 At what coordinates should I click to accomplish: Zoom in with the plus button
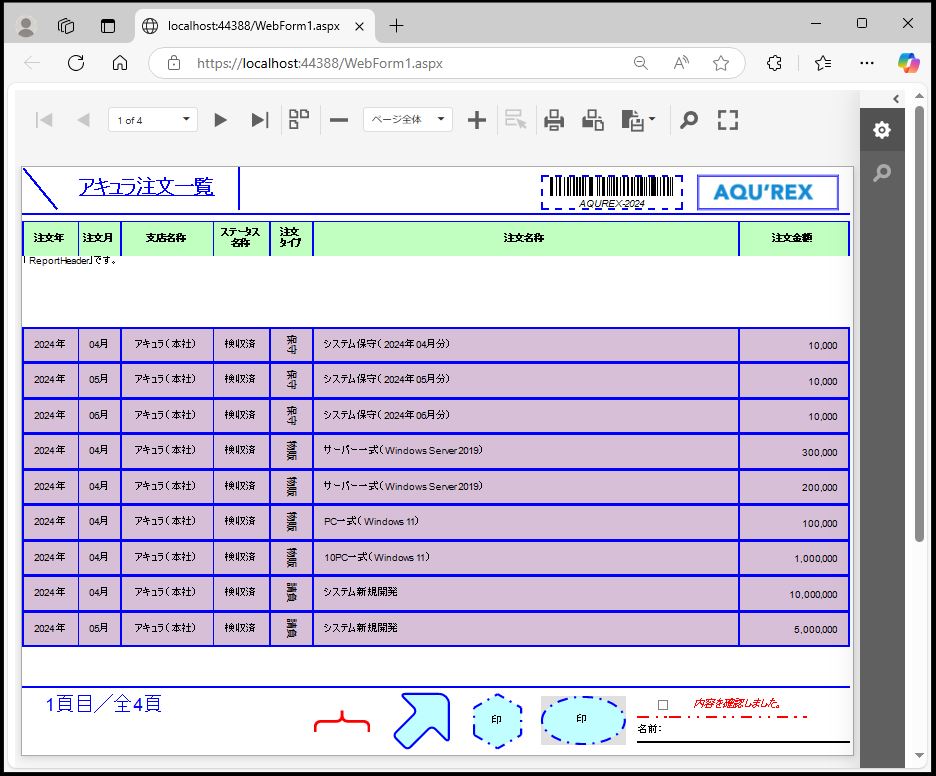[x=477, y=120]
